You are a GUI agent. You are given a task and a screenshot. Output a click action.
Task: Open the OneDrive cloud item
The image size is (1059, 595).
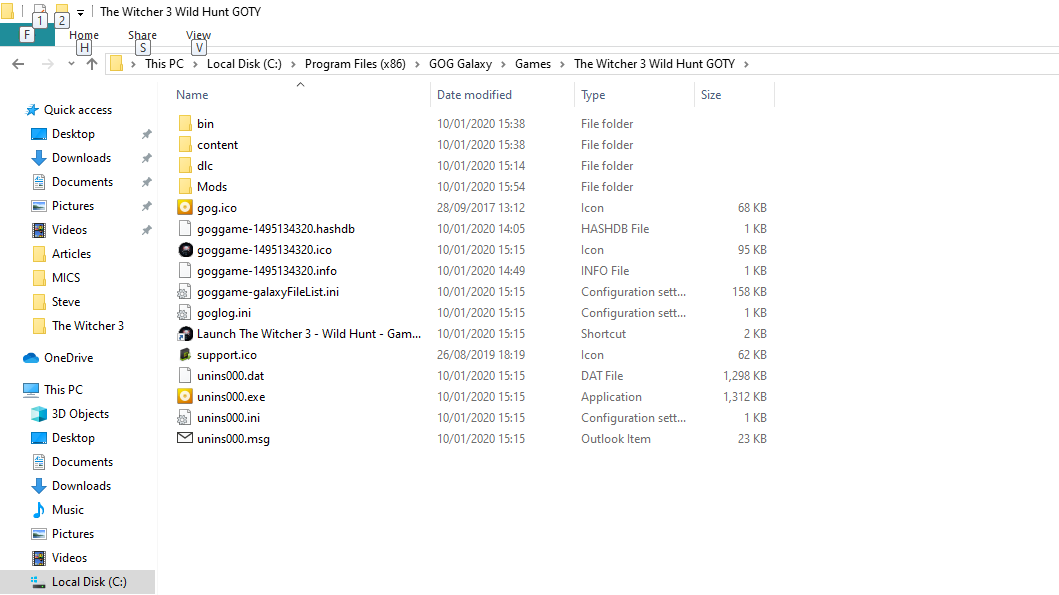tap(58, 358)
